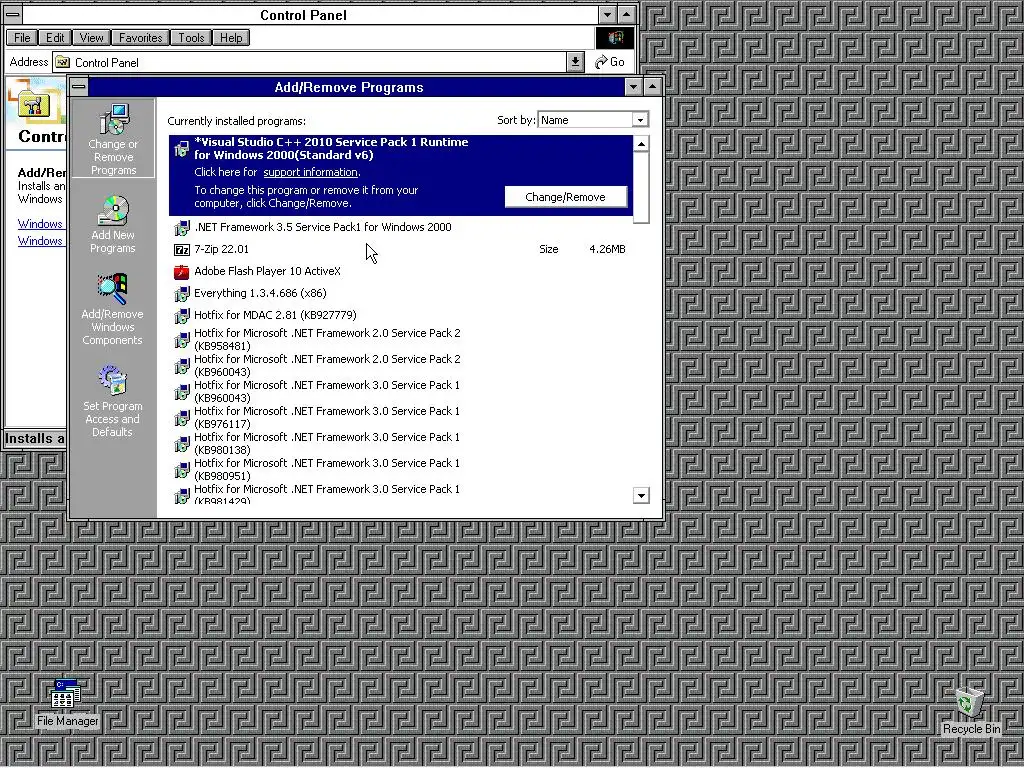Open the Favorites menu in Control Panel

tap(140, 38)
